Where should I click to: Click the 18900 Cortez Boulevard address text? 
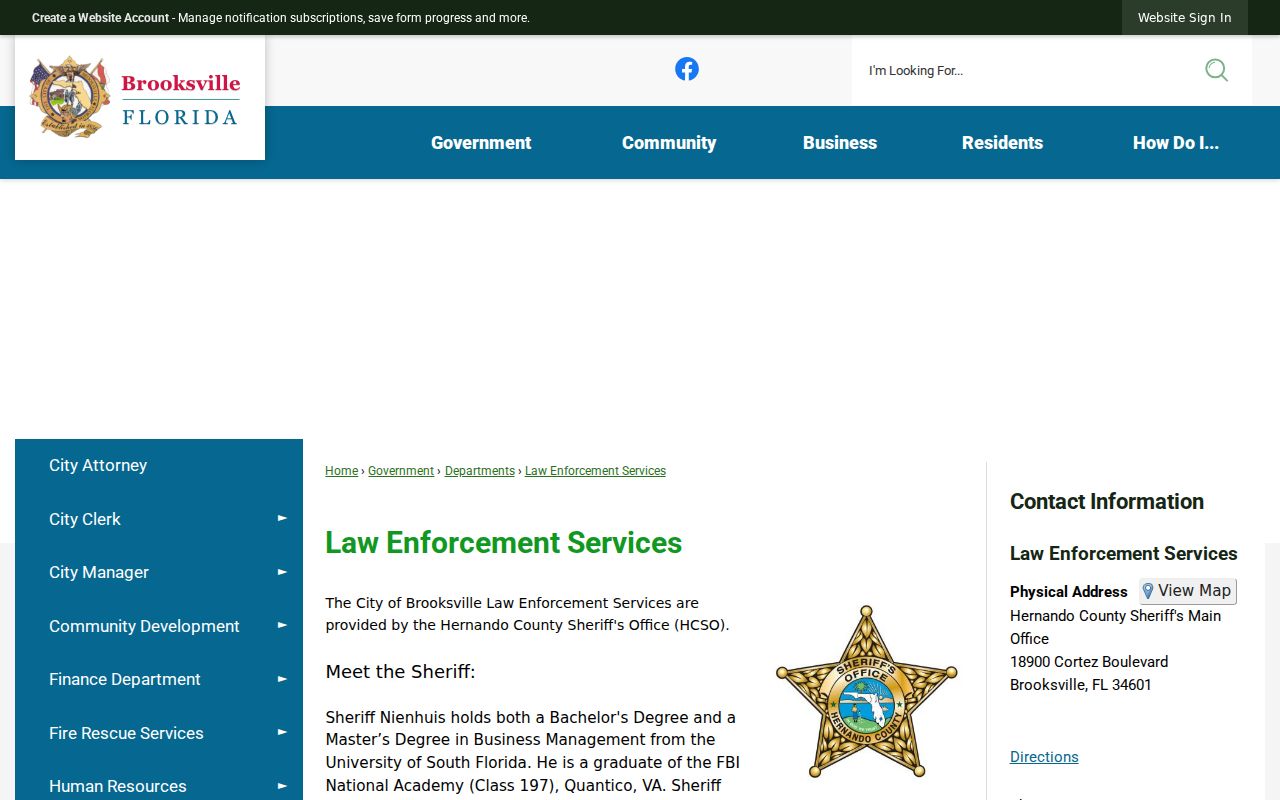coord(1089,662)
